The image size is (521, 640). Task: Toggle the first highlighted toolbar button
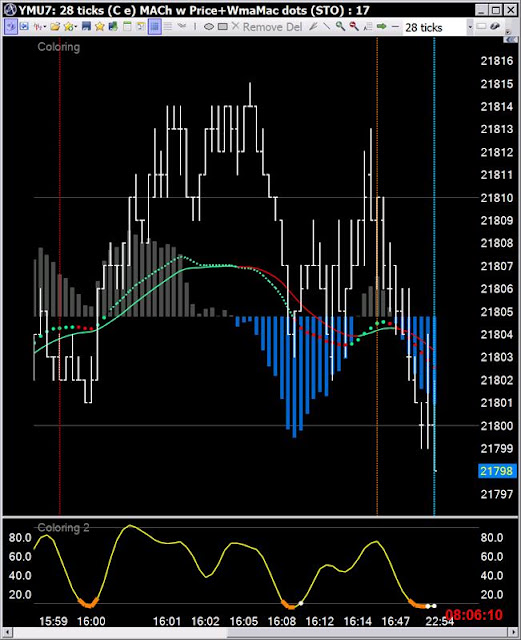(11, 27)
